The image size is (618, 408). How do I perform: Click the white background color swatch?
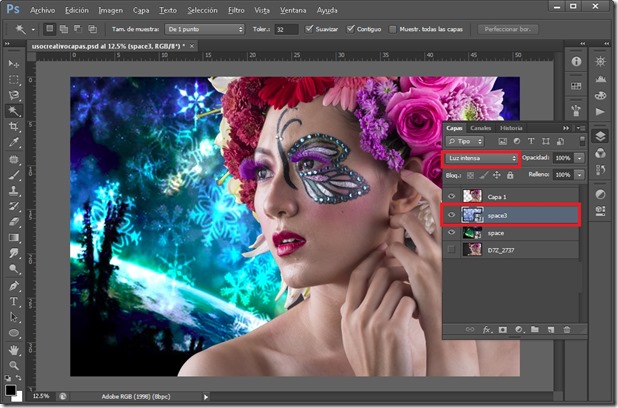coord(19,397)
